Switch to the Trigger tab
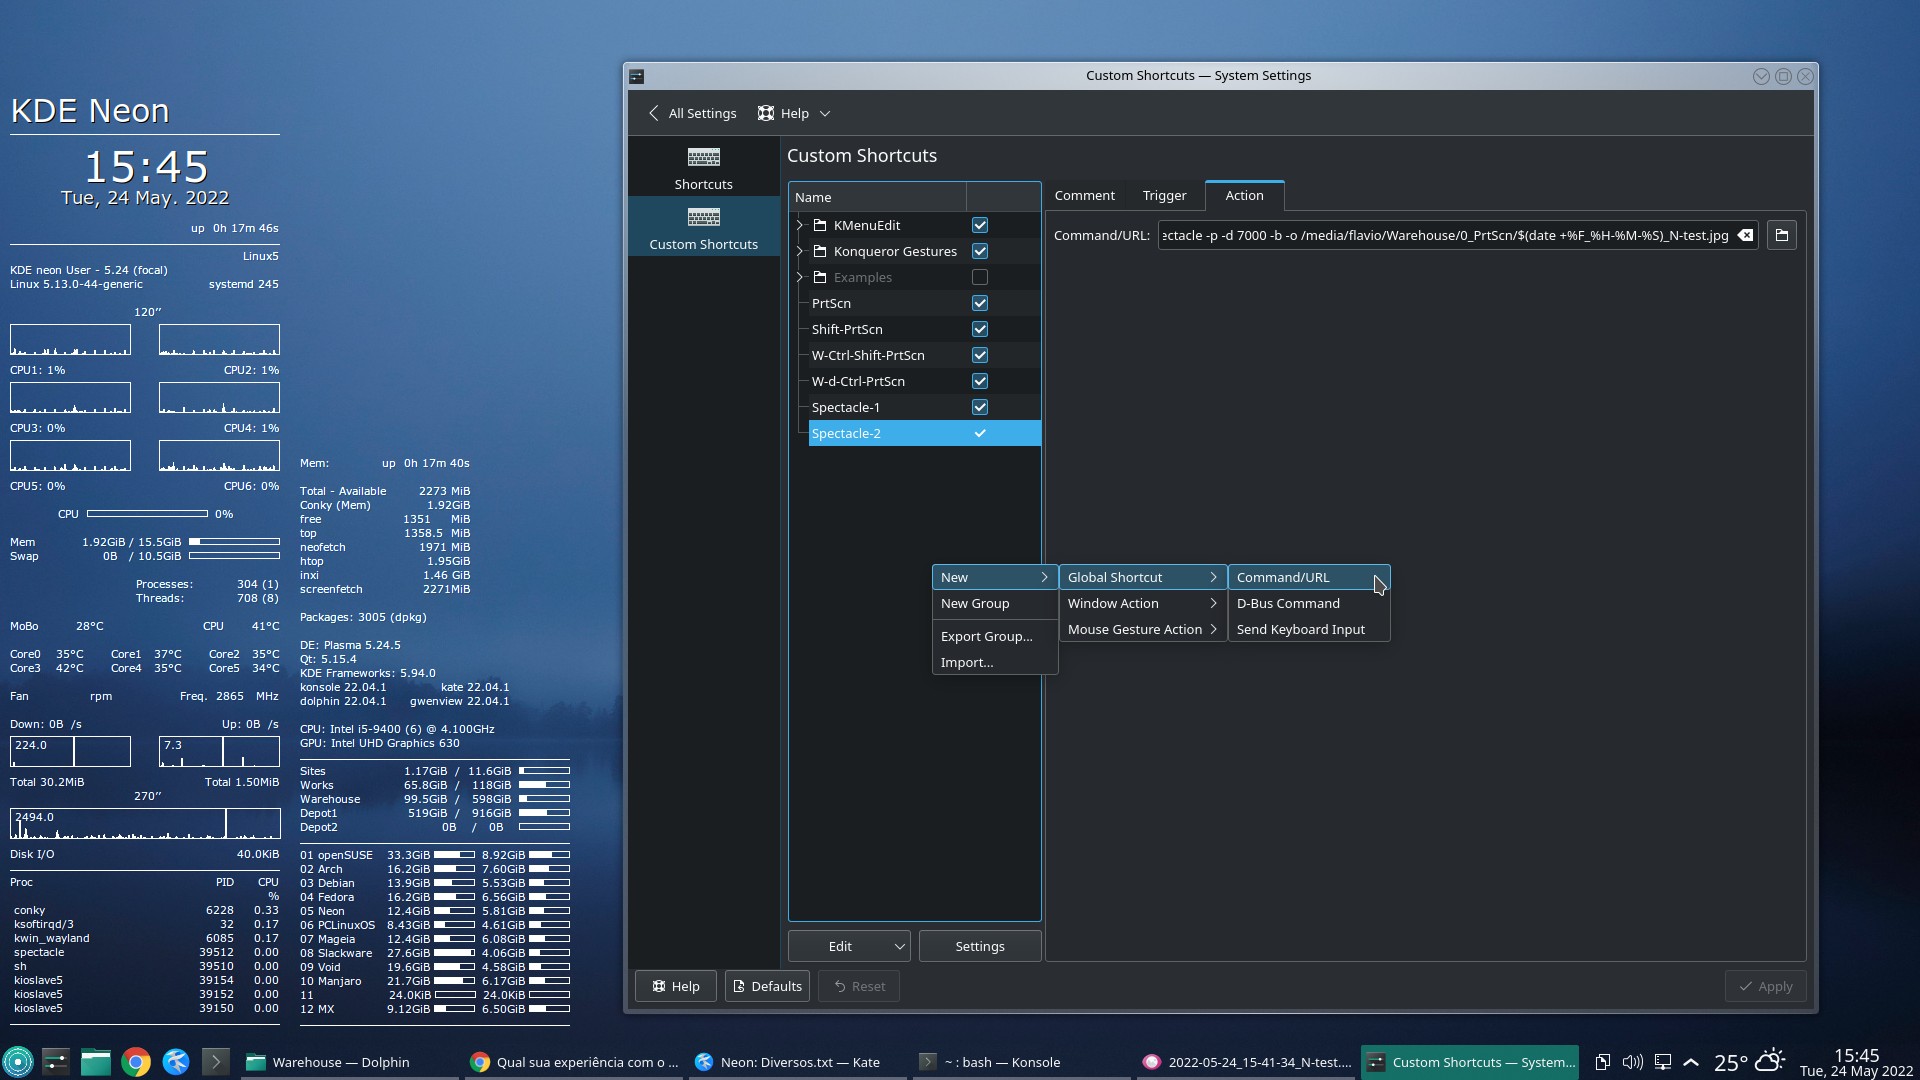 click(x=1164, y=195)
